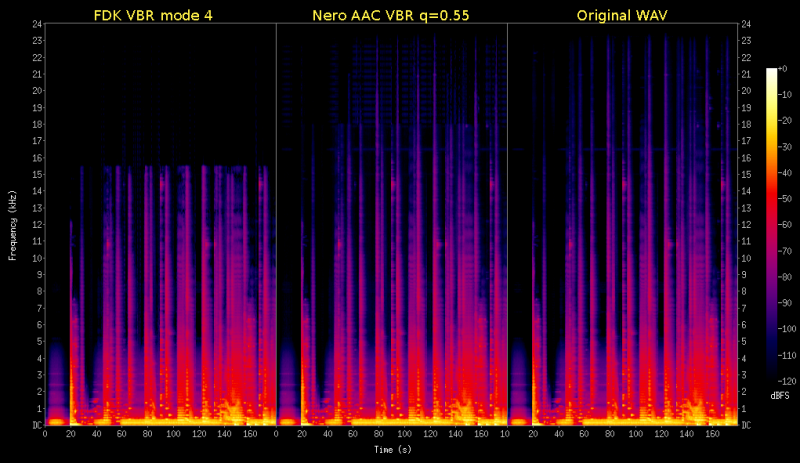Click the 16 tick on the right frequency axis

tap(742, 157)
